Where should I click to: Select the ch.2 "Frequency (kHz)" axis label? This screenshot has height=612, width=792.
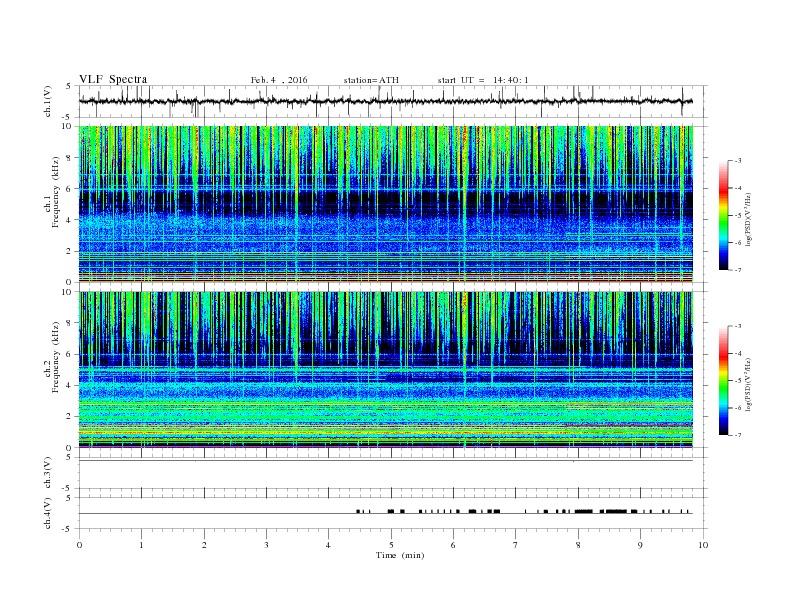(x=56, y=357)
